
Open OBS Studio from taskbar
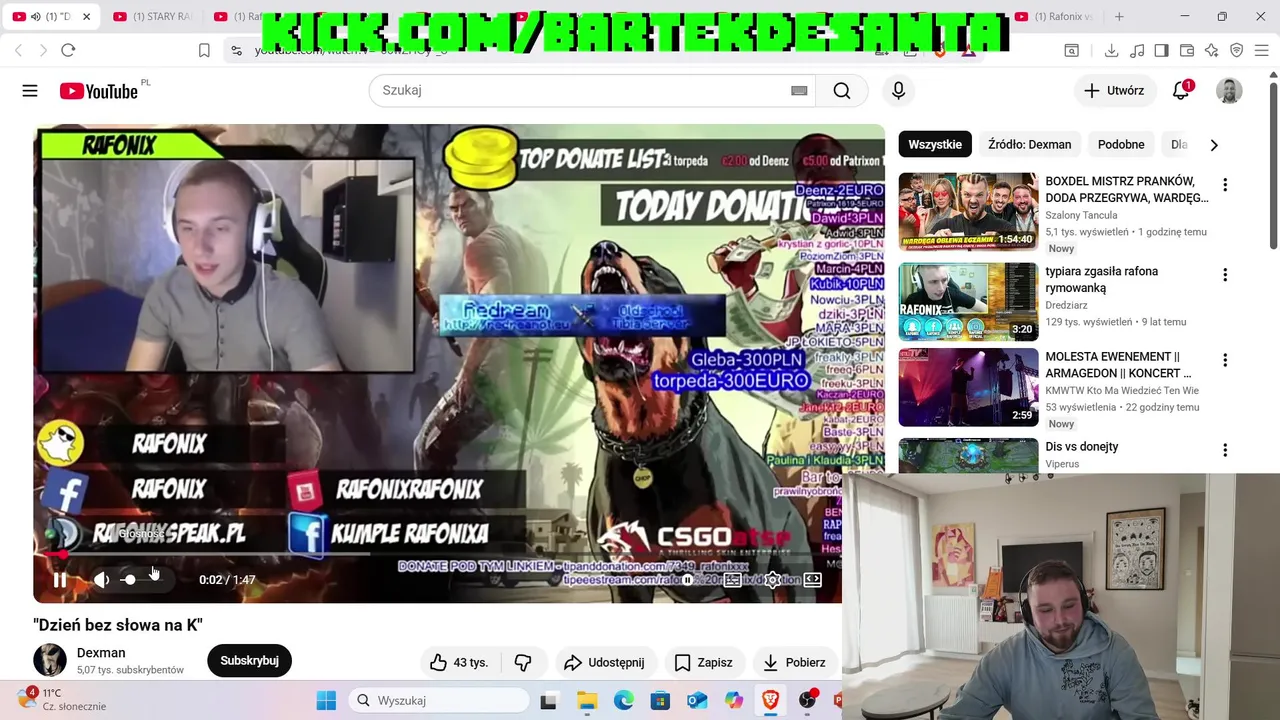click(x=807, y=700)
